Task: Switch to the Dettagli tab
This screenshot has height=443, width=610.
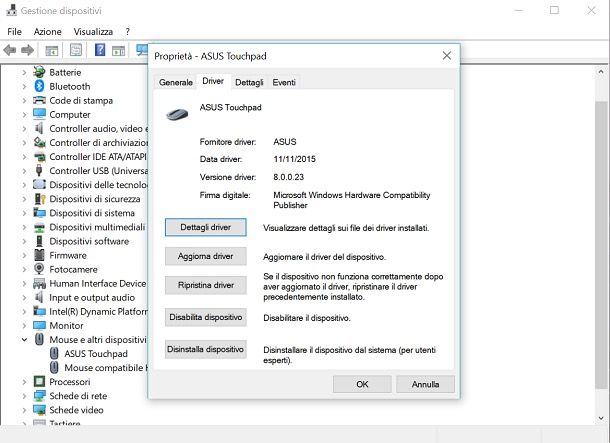Action: coord(249,82)
